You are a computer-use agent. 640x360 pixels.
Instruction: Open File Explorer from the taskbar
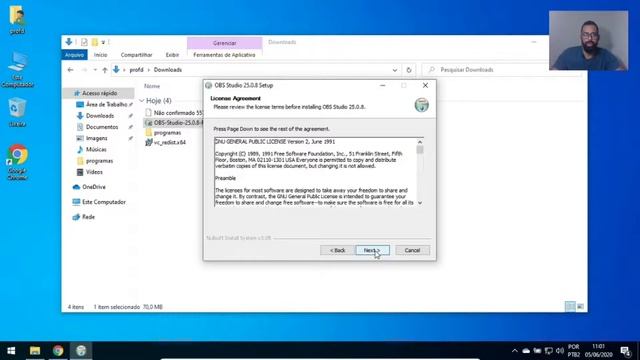coord(35,351)
